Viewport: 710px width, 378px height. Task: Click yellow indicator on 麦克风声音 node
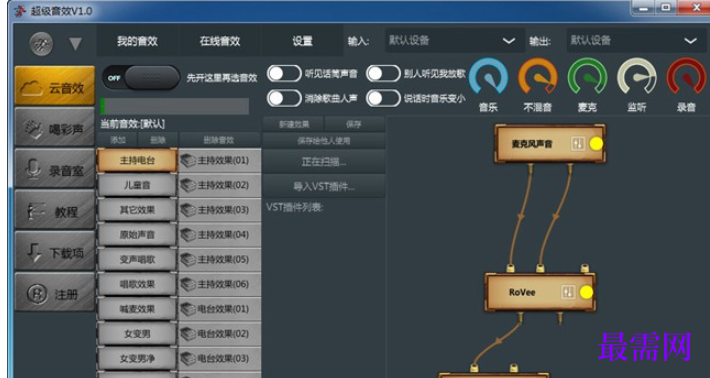click(596, 144)
